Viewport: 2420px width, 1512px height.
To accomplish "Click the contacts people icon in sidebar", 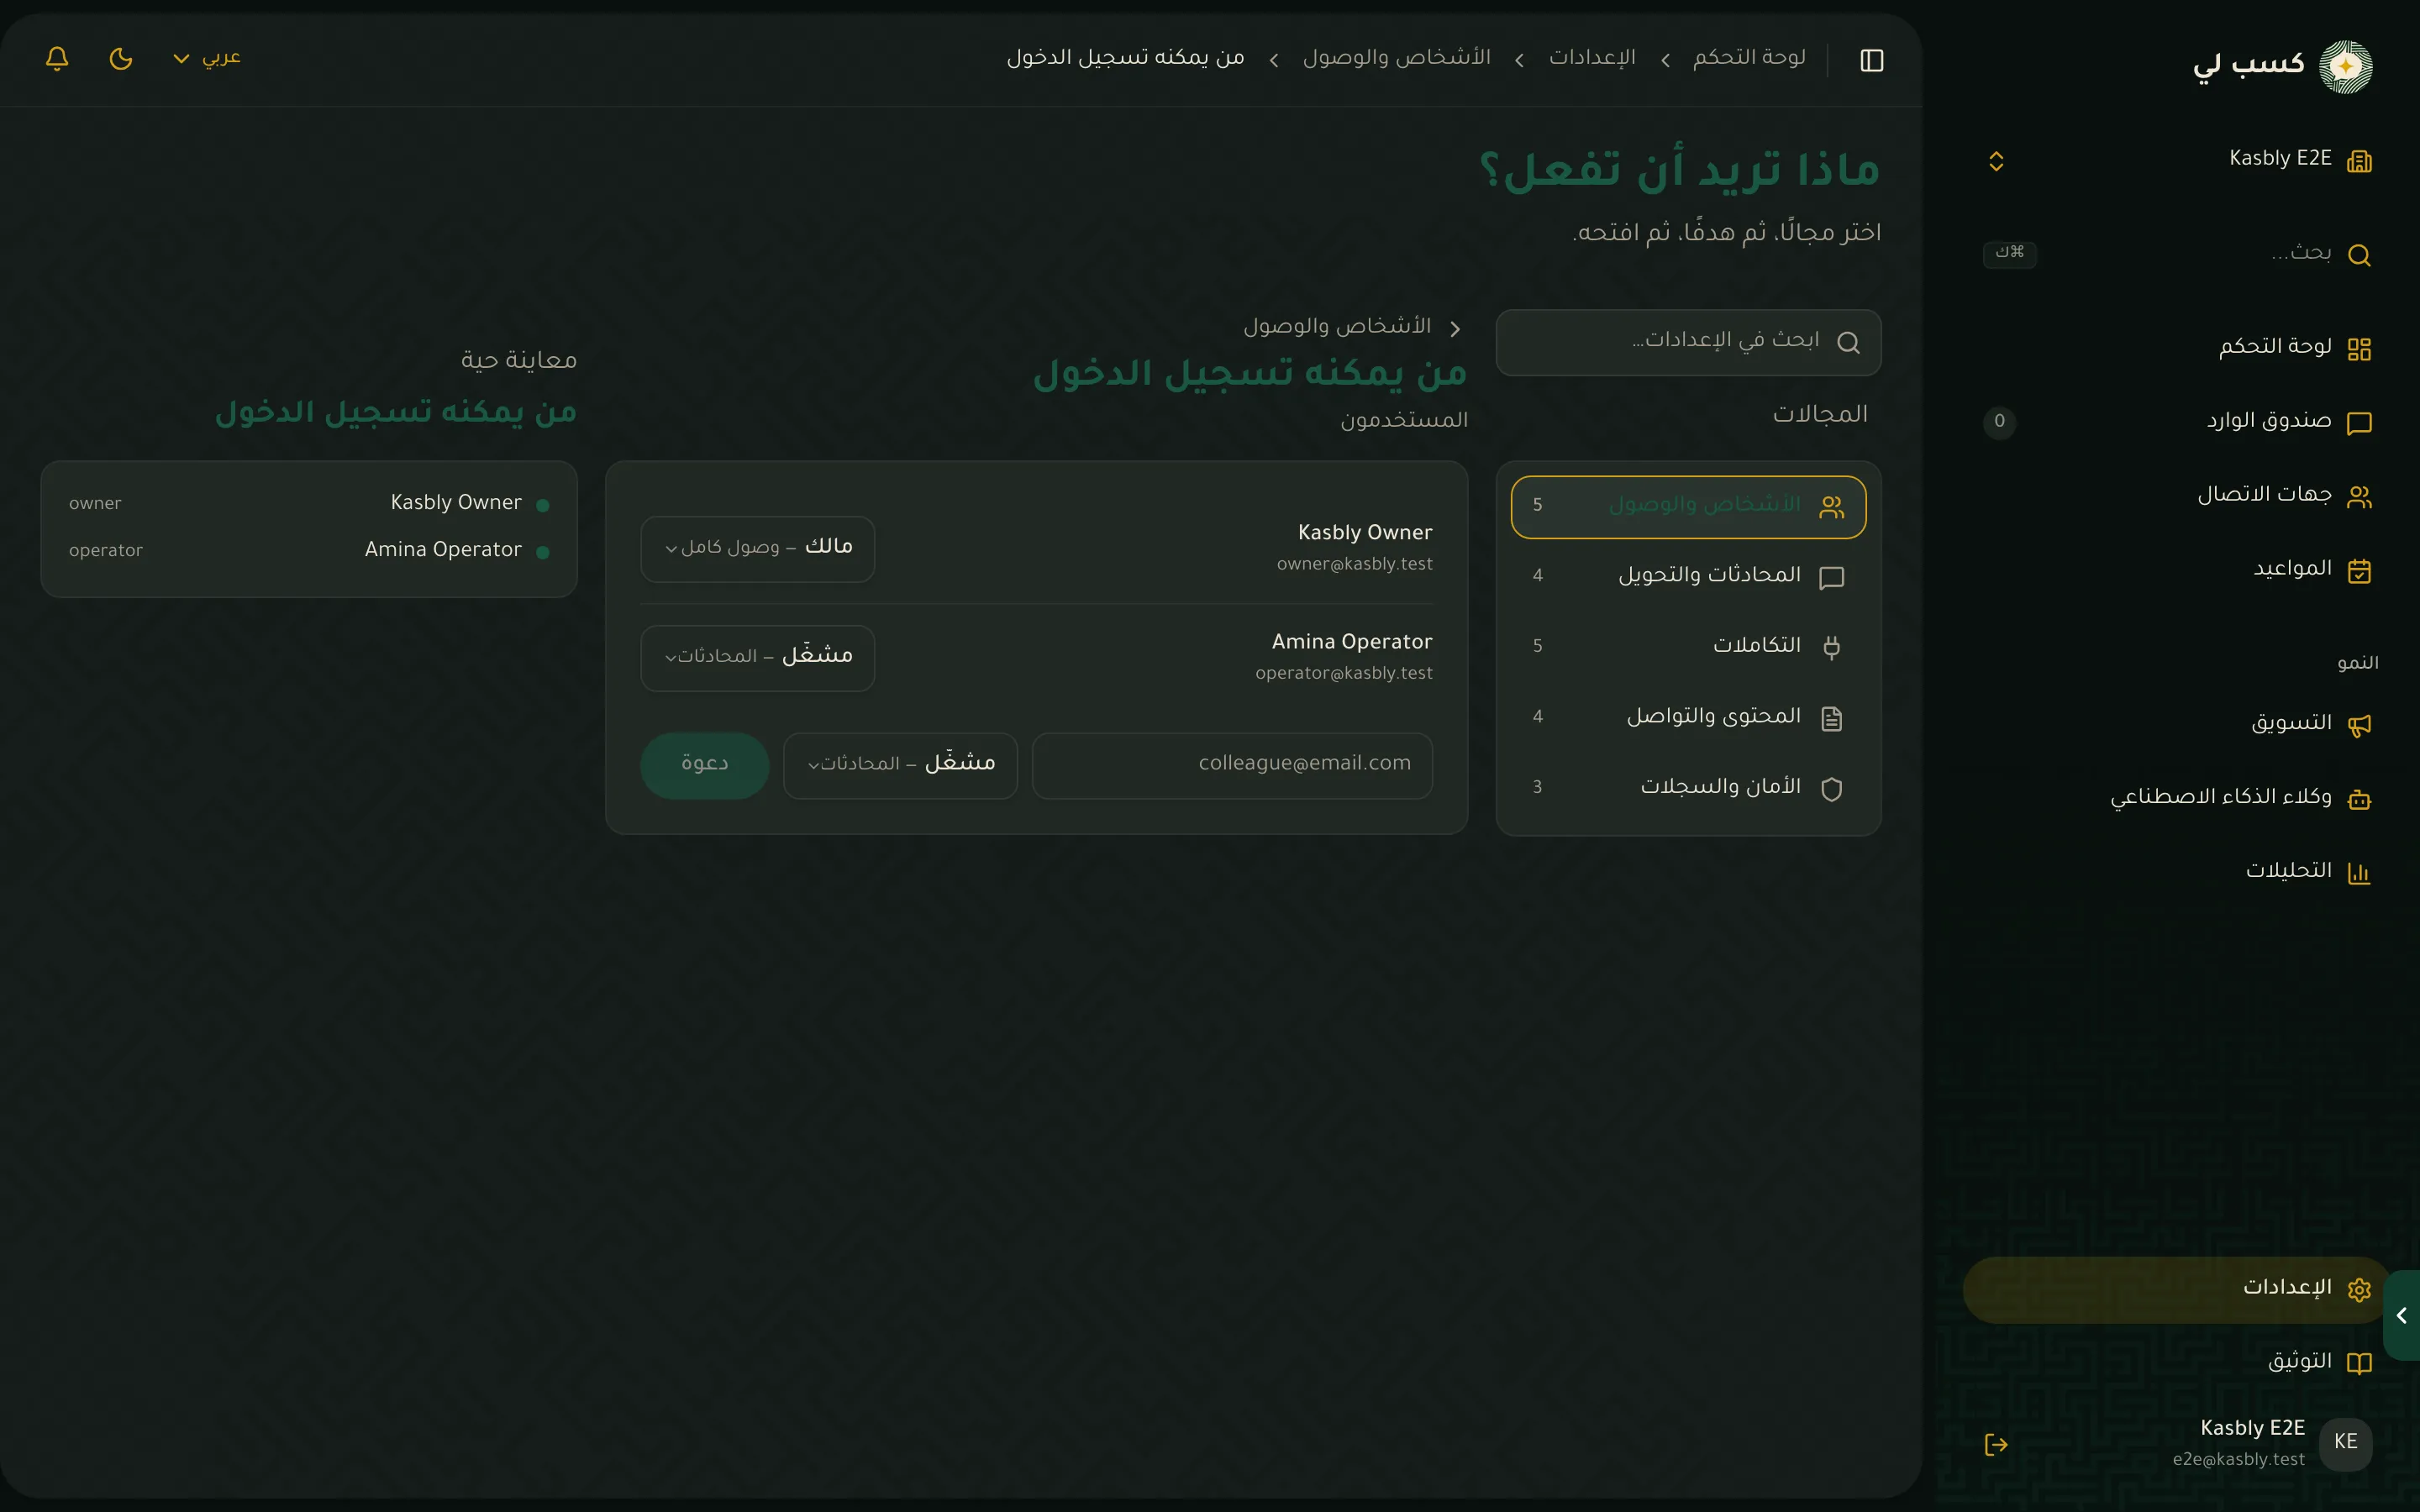I will (x=2359, y=497).
